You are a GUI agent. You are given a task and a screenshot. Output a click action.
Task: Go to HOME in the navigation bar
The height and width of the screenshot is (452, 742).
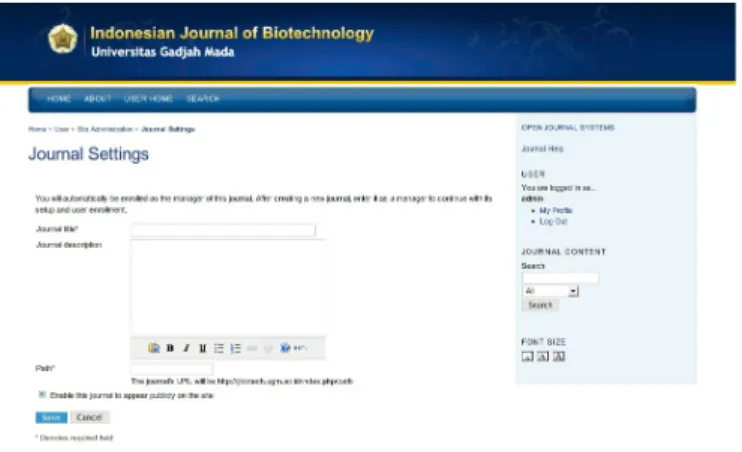coord(59,98)
